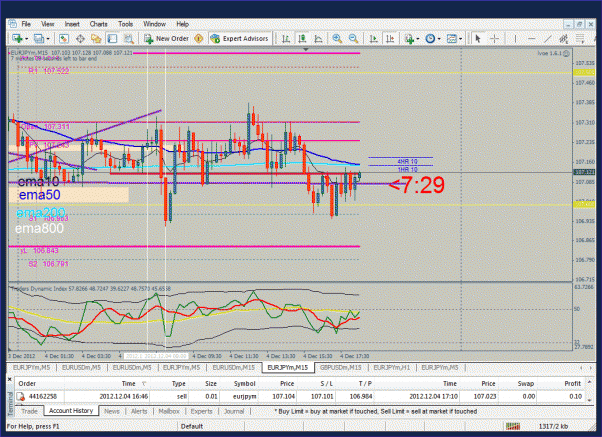Open the News terminal tab
602x437 pixels.
click(112, 411)
